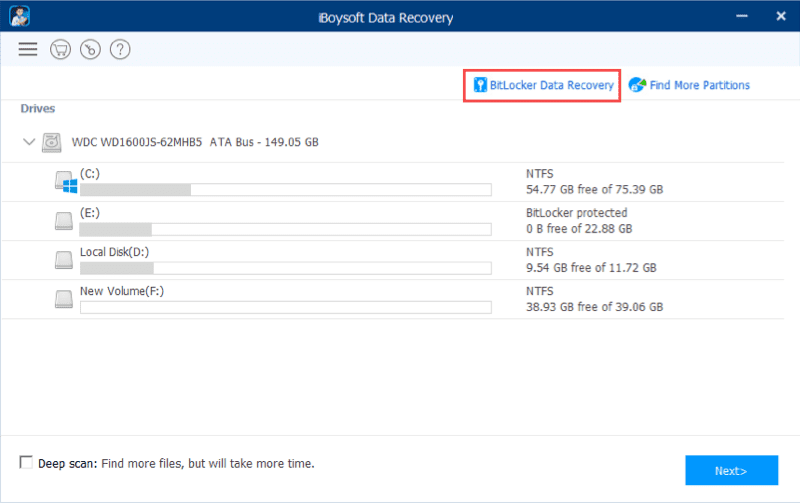Image resolution: width=800 pixels, height=503 pixels.
Task: Open the hamburger menu
Action: 27,49
